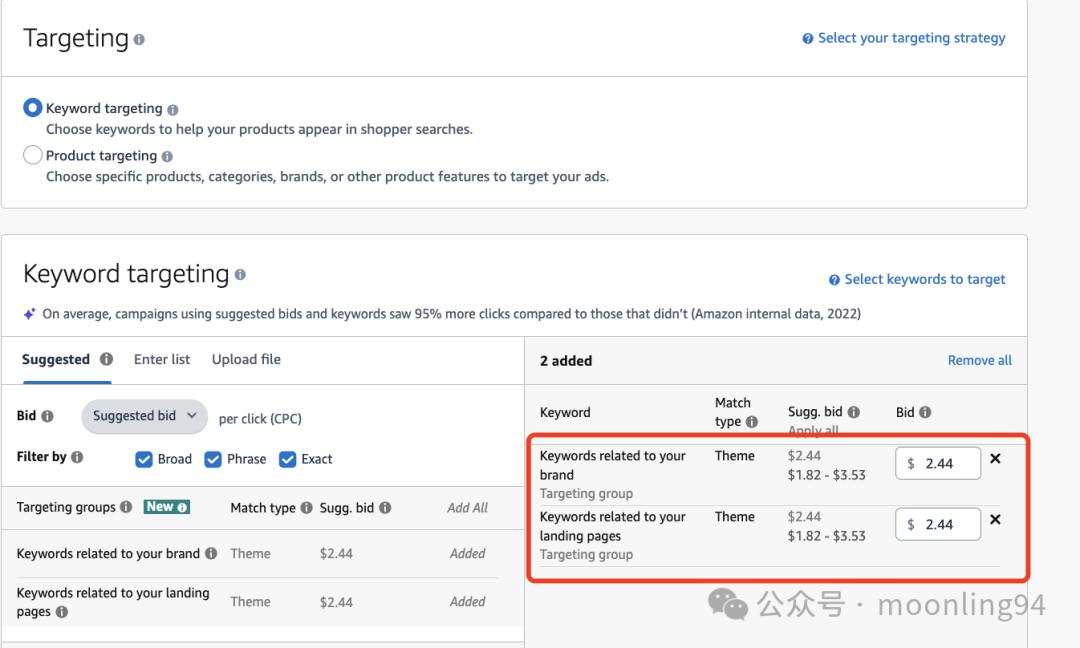Click info icon next to Match type in added list

click(x=752, y=422)
